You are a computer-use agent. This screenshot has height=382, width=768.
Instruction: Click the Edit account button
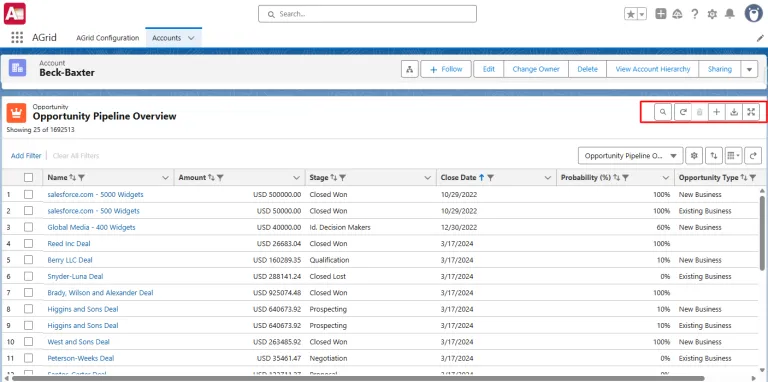(489, 69)
